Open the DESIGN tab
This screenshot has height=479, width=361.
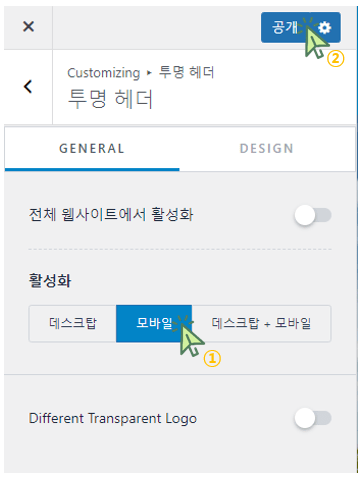[267, 149]
